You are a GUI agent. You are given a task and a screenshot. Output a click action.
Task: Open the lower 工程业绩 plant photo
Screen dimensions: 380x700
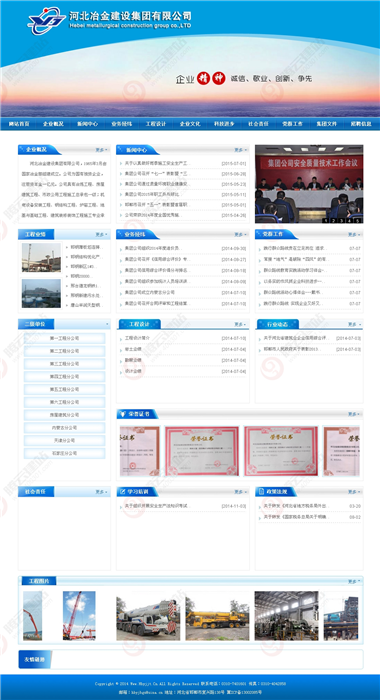click(42, 293)
